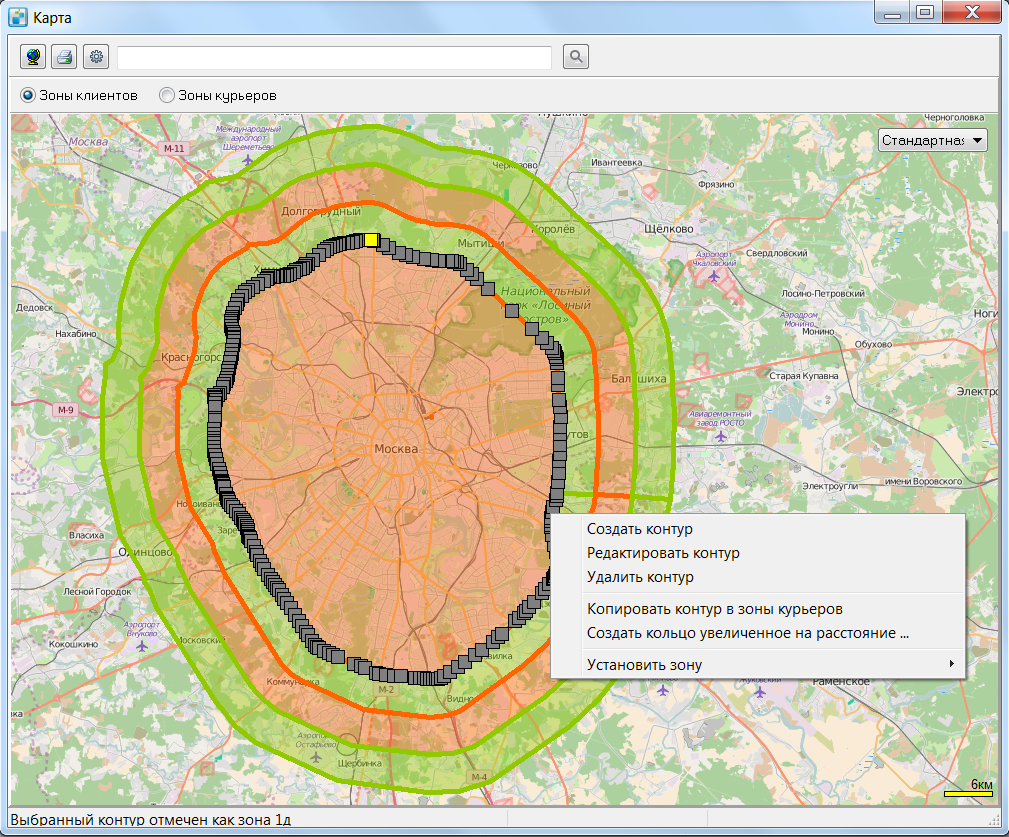1009x837 pixels.
Task: Click status text Выбранный контур отмечен как зона 1д
Action: [x=151, y=820]
